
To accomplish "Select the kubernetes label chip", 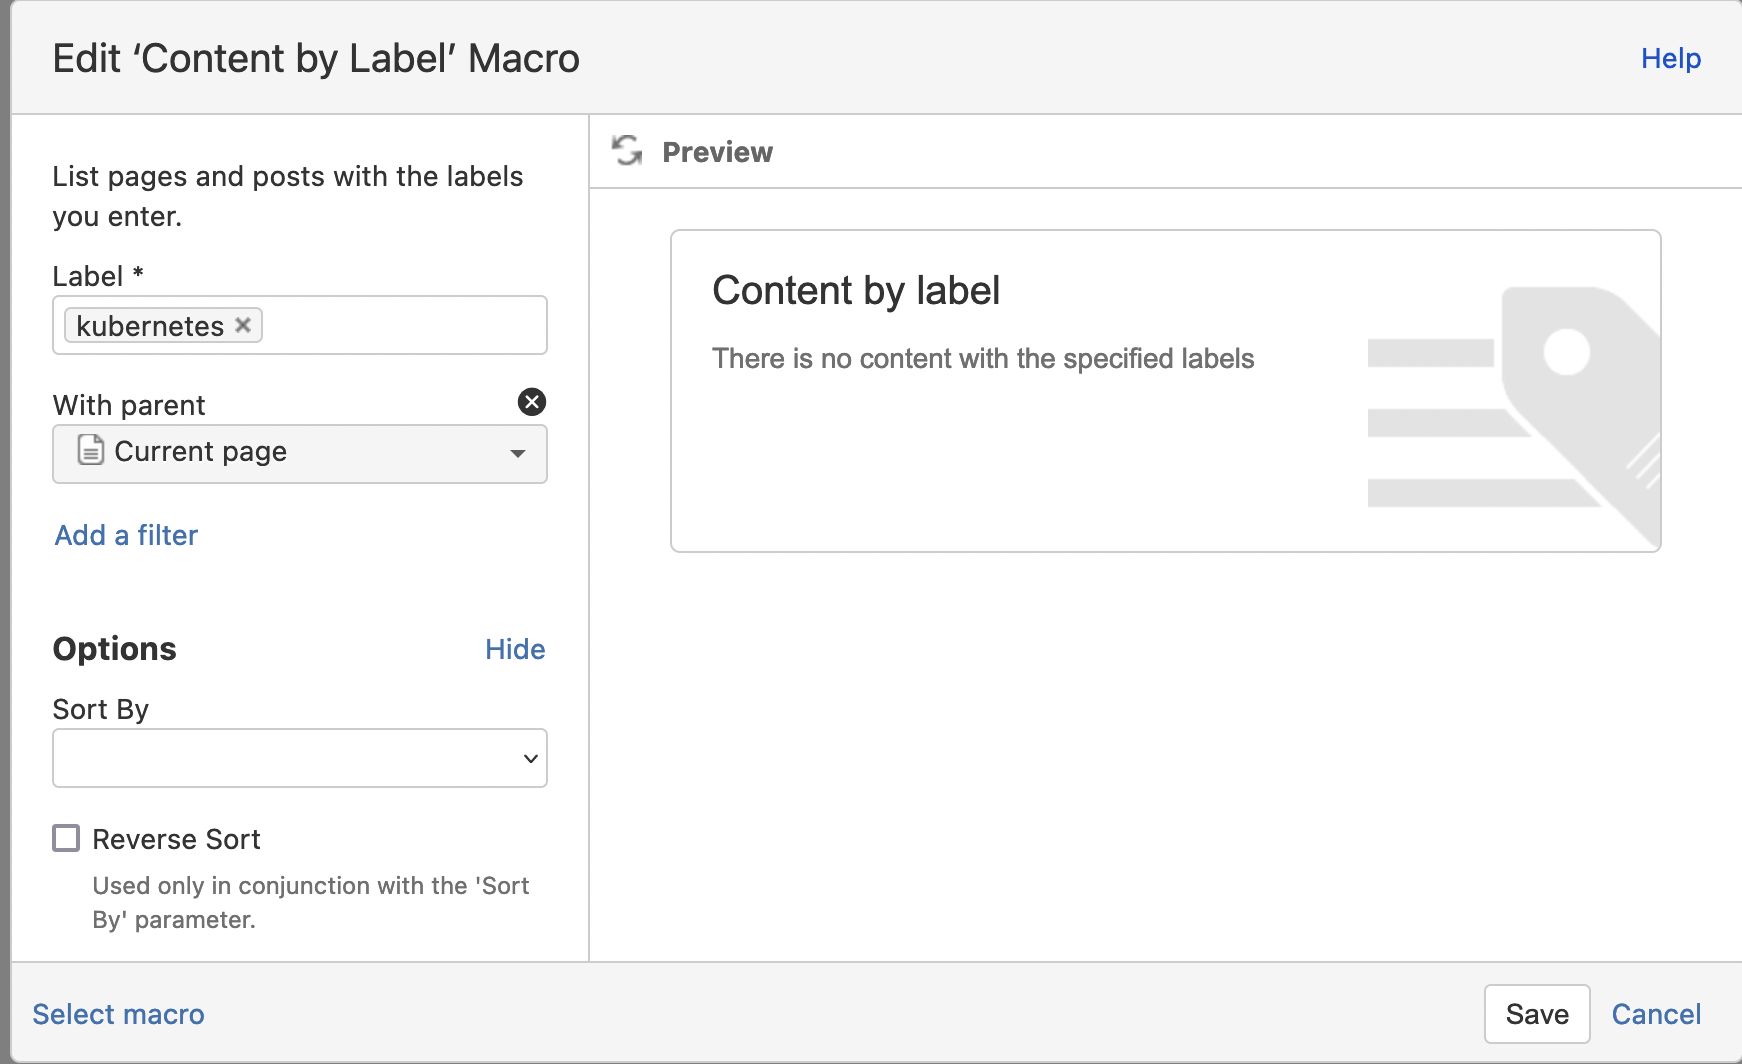I will 150,326.
